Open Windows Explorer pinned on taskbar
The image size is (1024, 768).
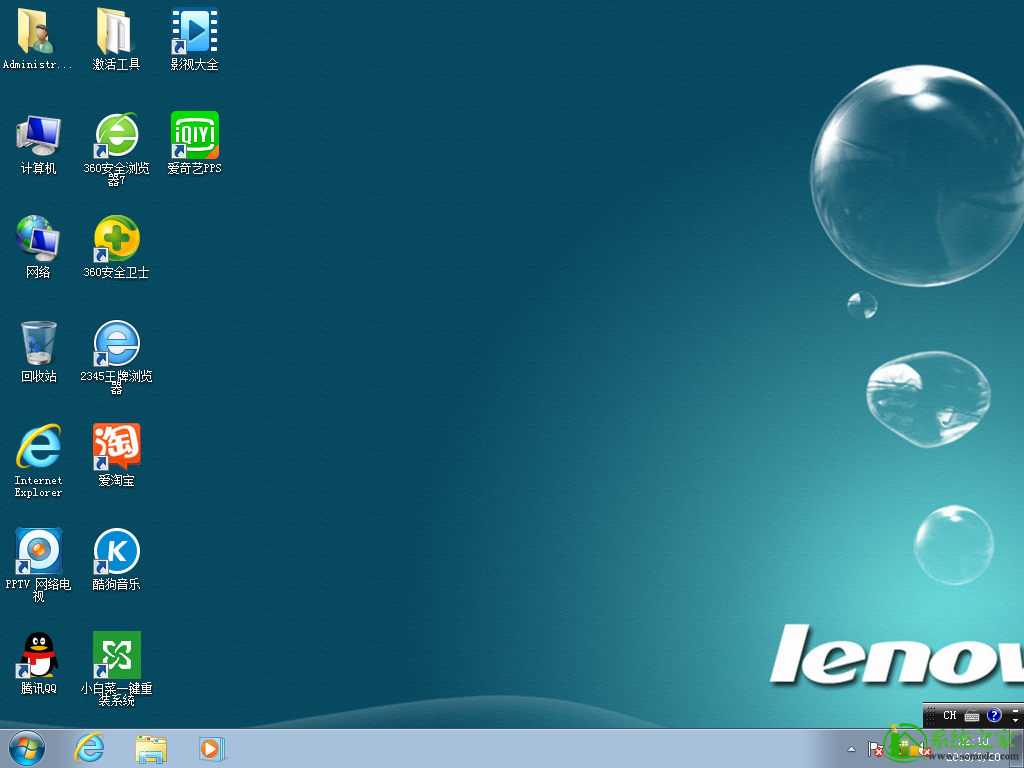tap(151, 748)
